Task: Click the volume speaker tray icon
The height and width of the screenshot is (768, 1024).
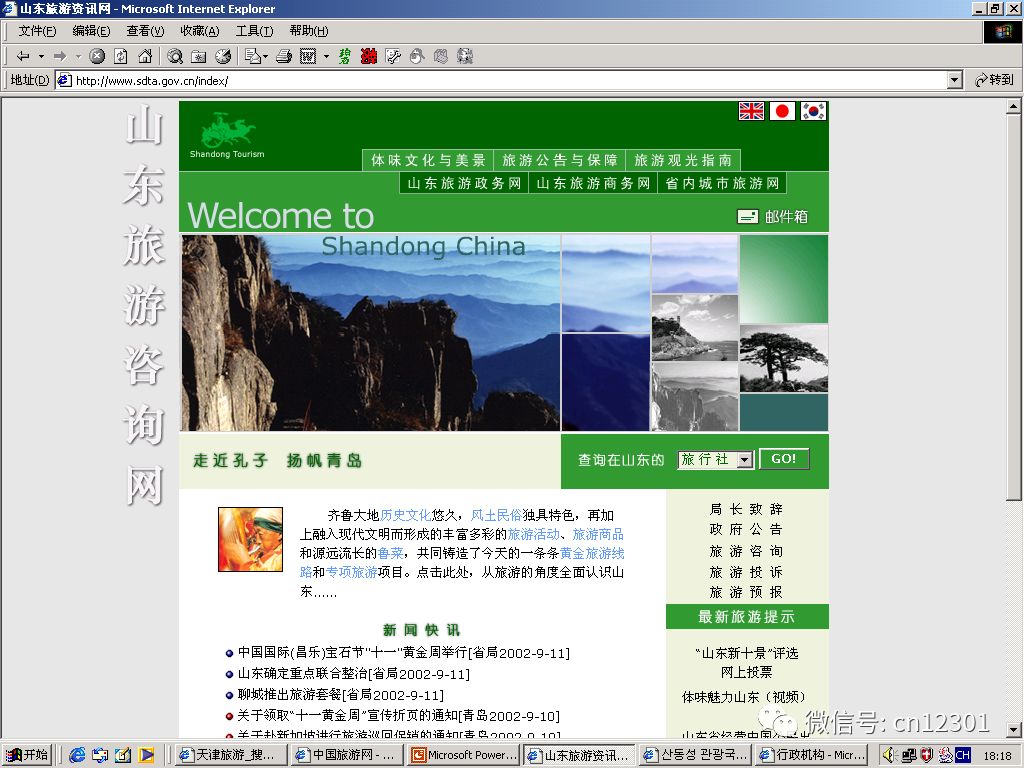Action: 889,755
